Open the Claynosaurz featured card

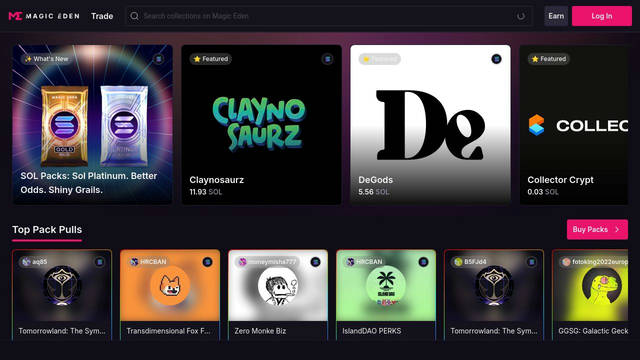[x=261, y=124]
